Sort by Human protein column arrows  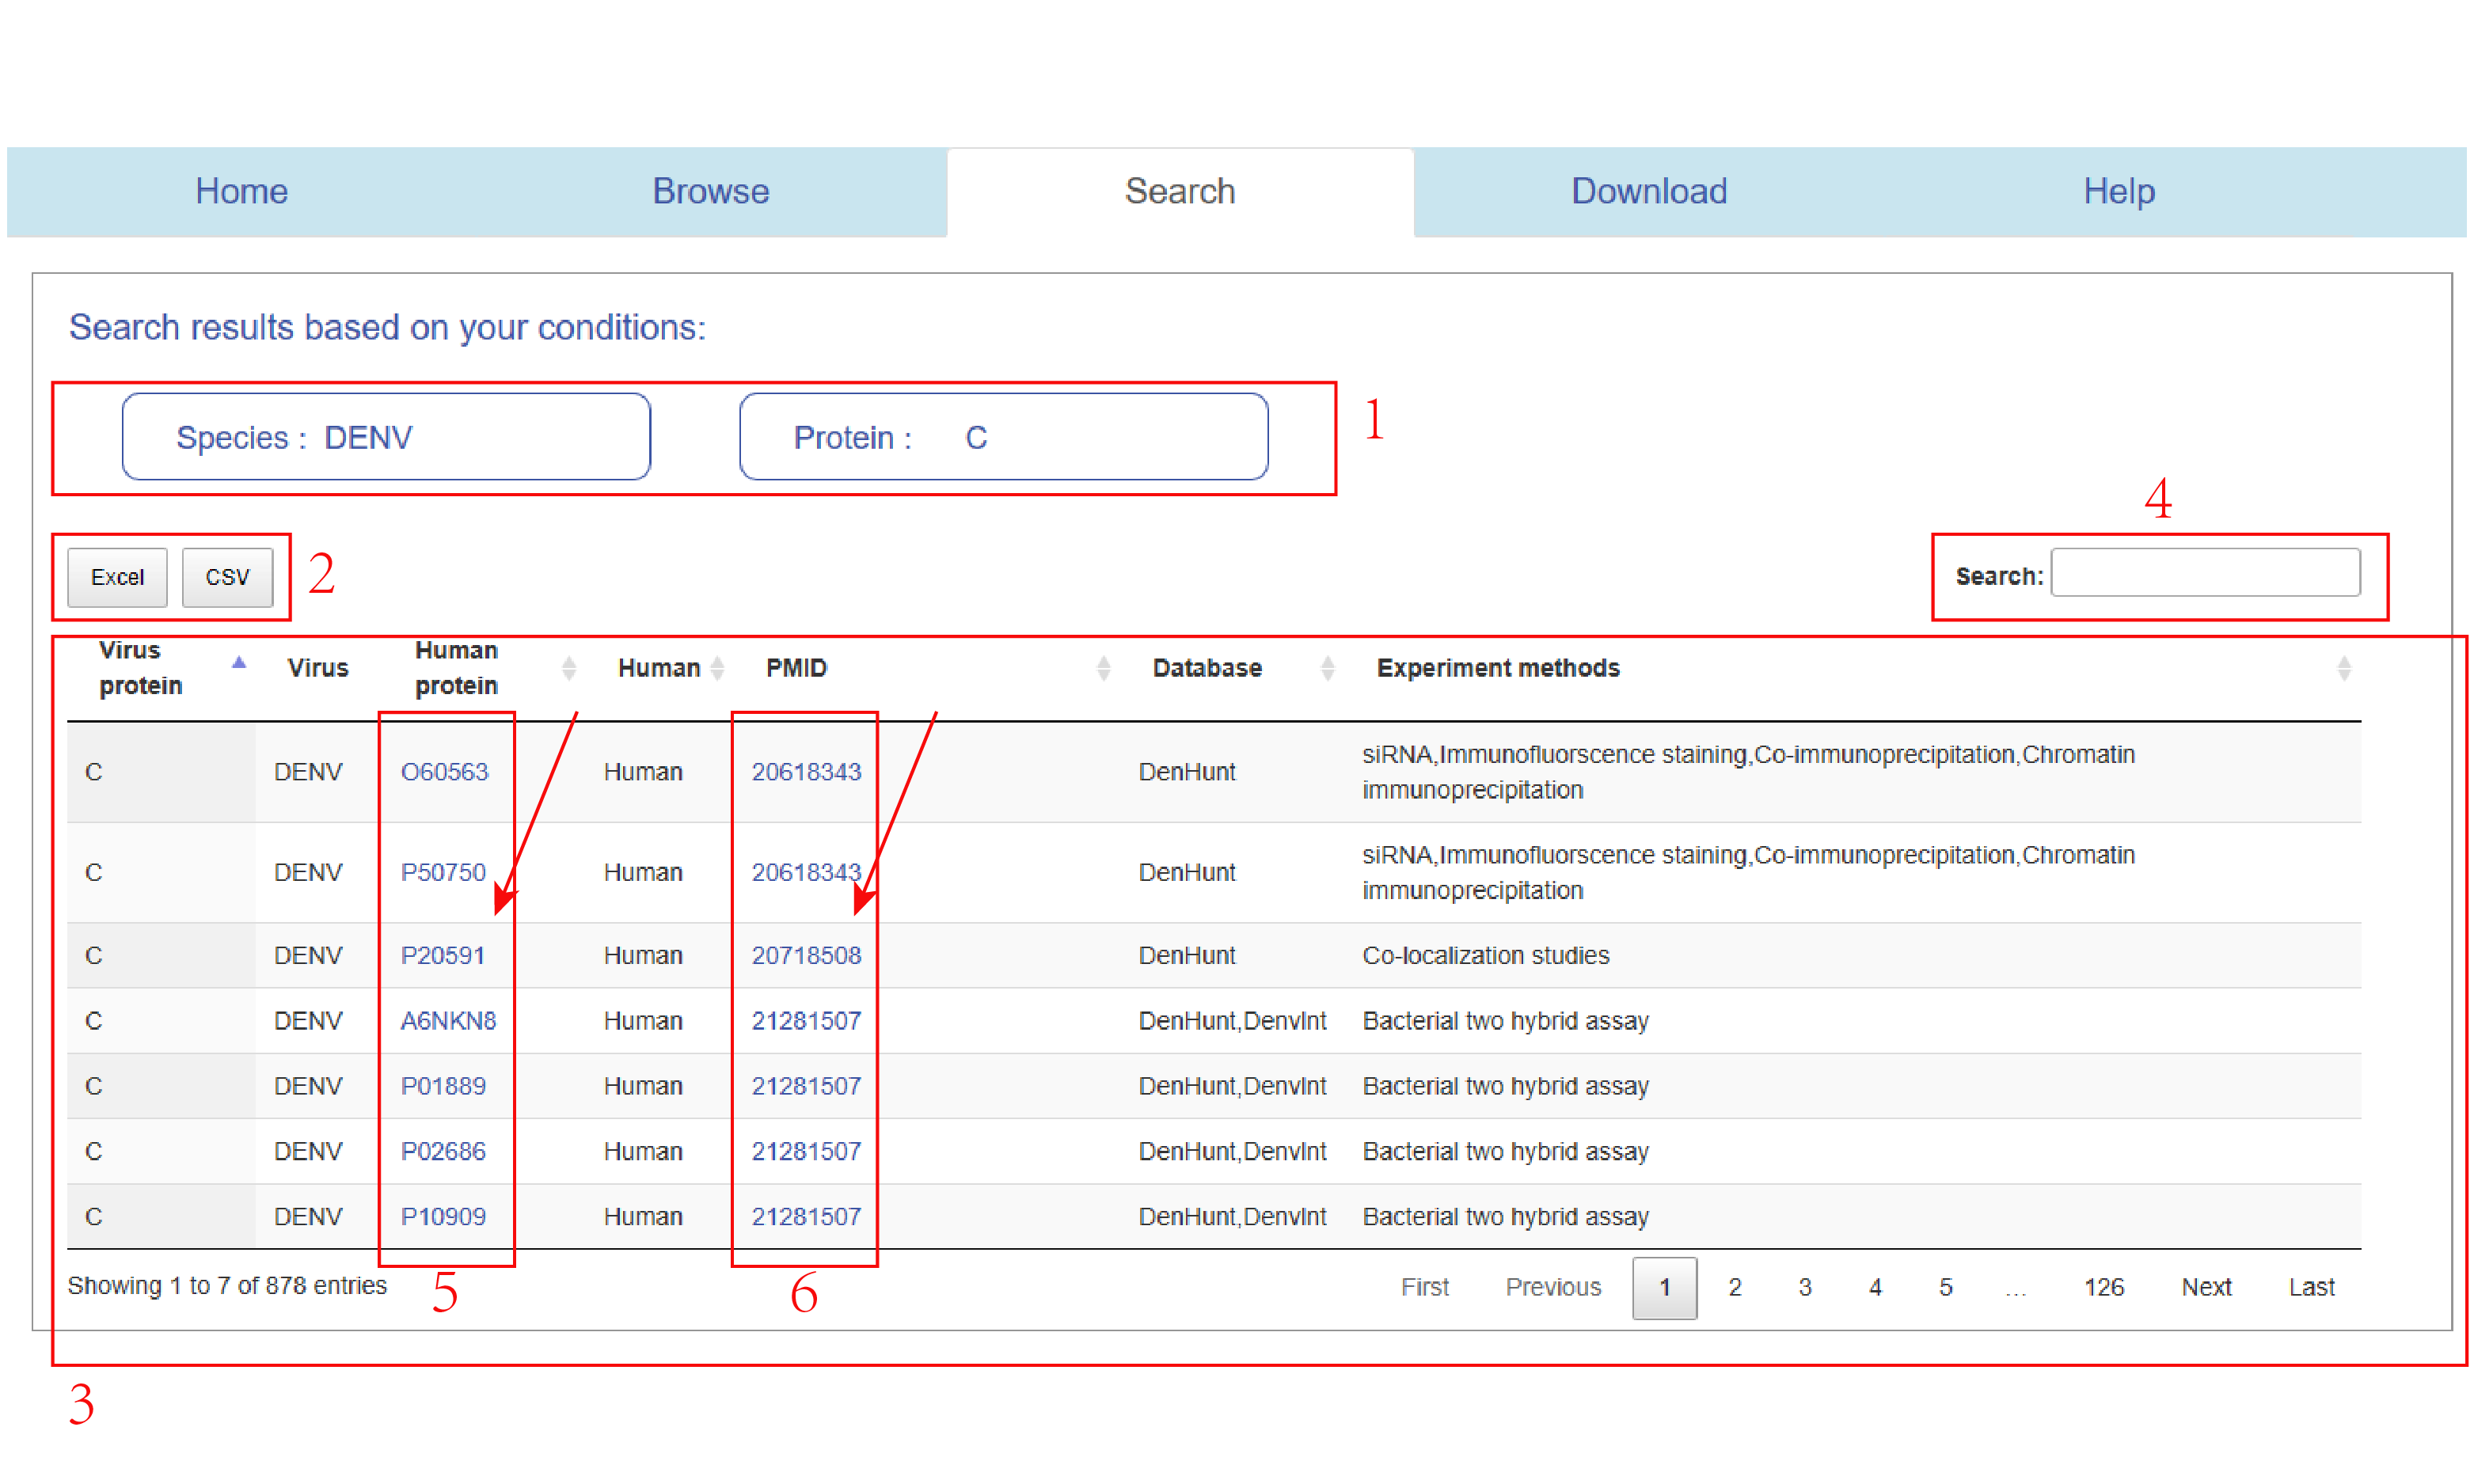click(x=568, y=668)
